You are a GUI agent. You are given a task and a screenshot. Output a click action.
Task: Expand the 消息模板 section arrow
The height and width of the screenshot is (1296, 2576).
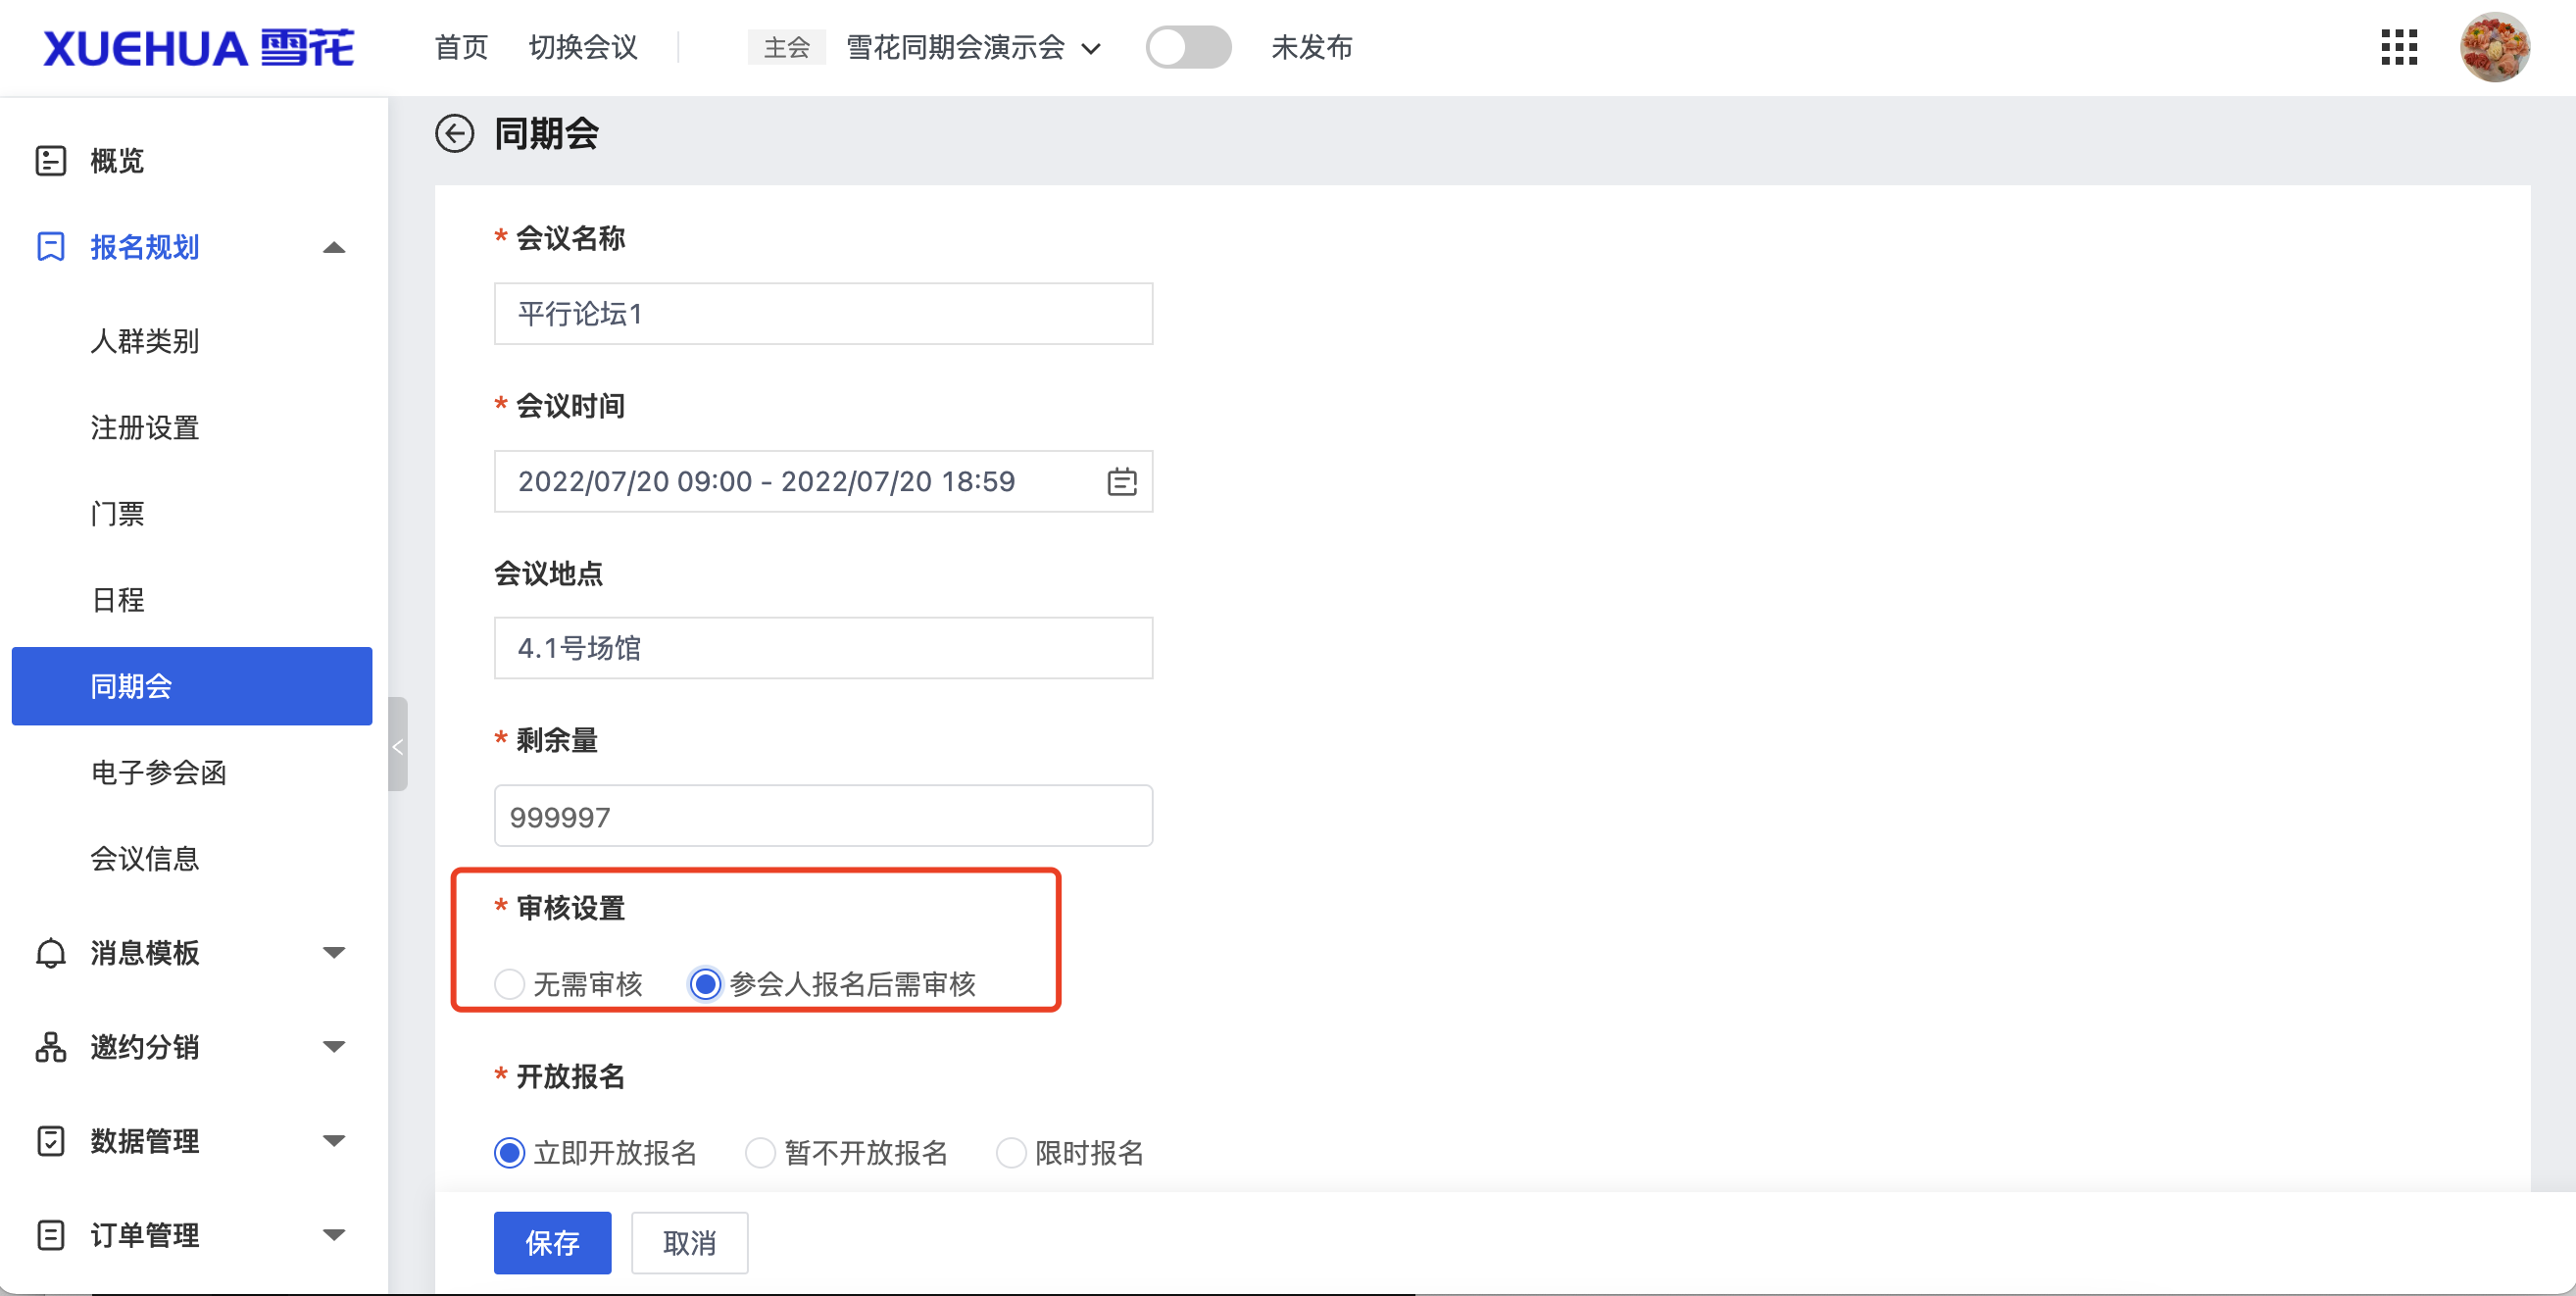tap(334, 953)
